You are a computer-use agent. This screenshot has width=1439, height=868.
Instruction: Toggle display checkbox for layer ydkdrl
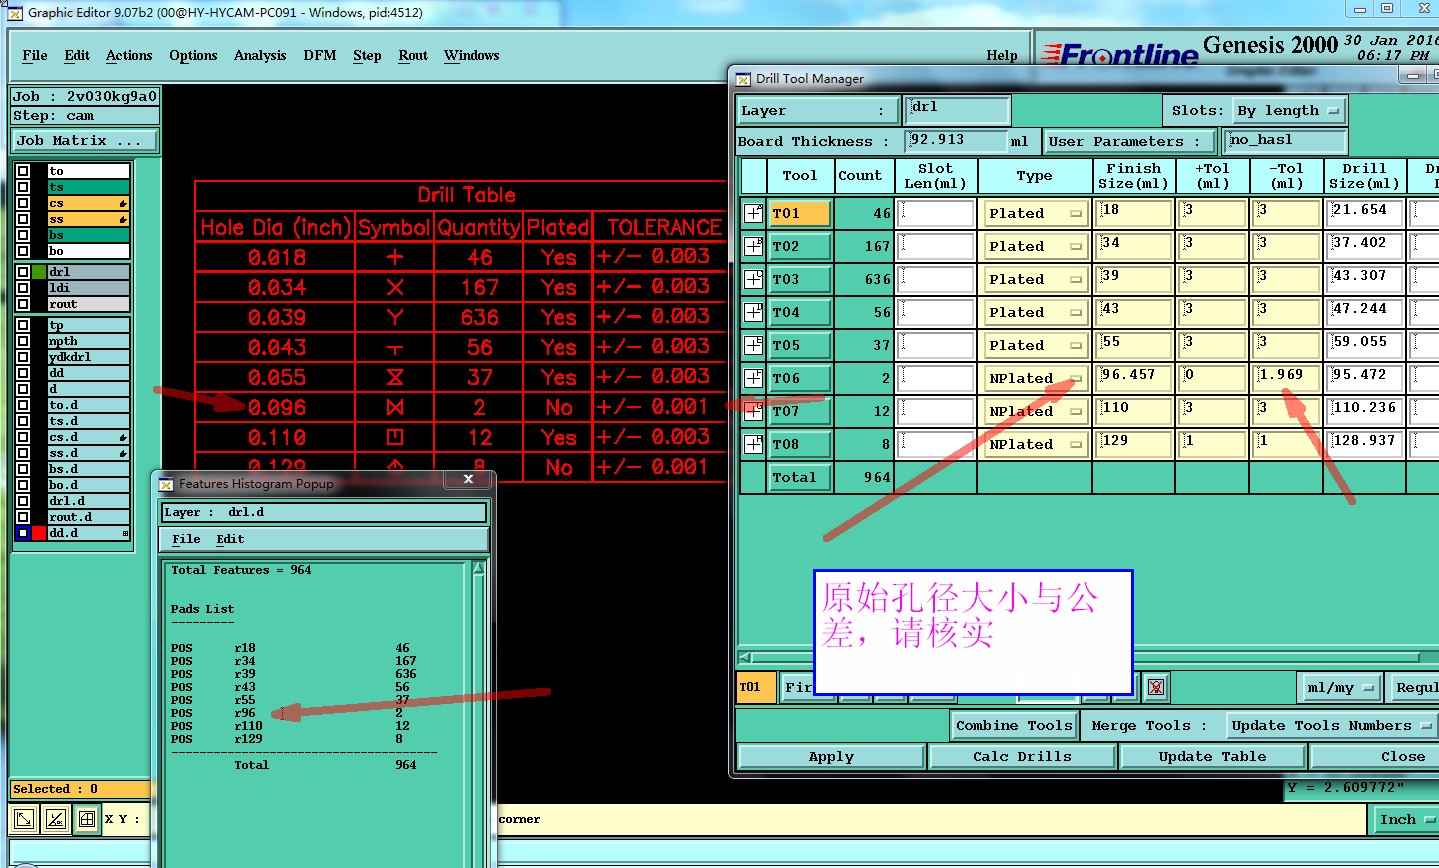pos(23,357)
